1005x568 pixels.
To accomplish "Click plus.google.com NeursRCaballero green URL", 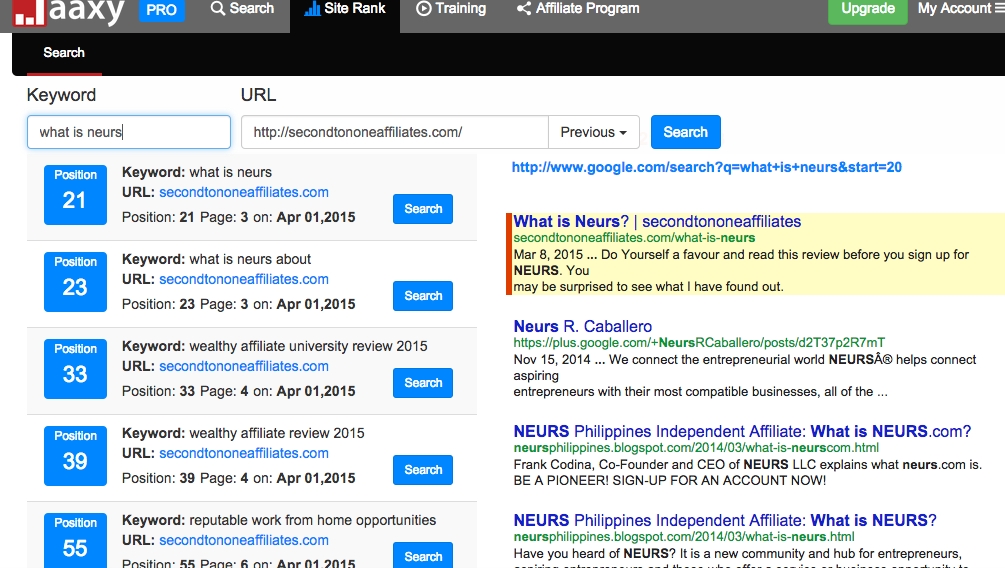I will [699, 343].
